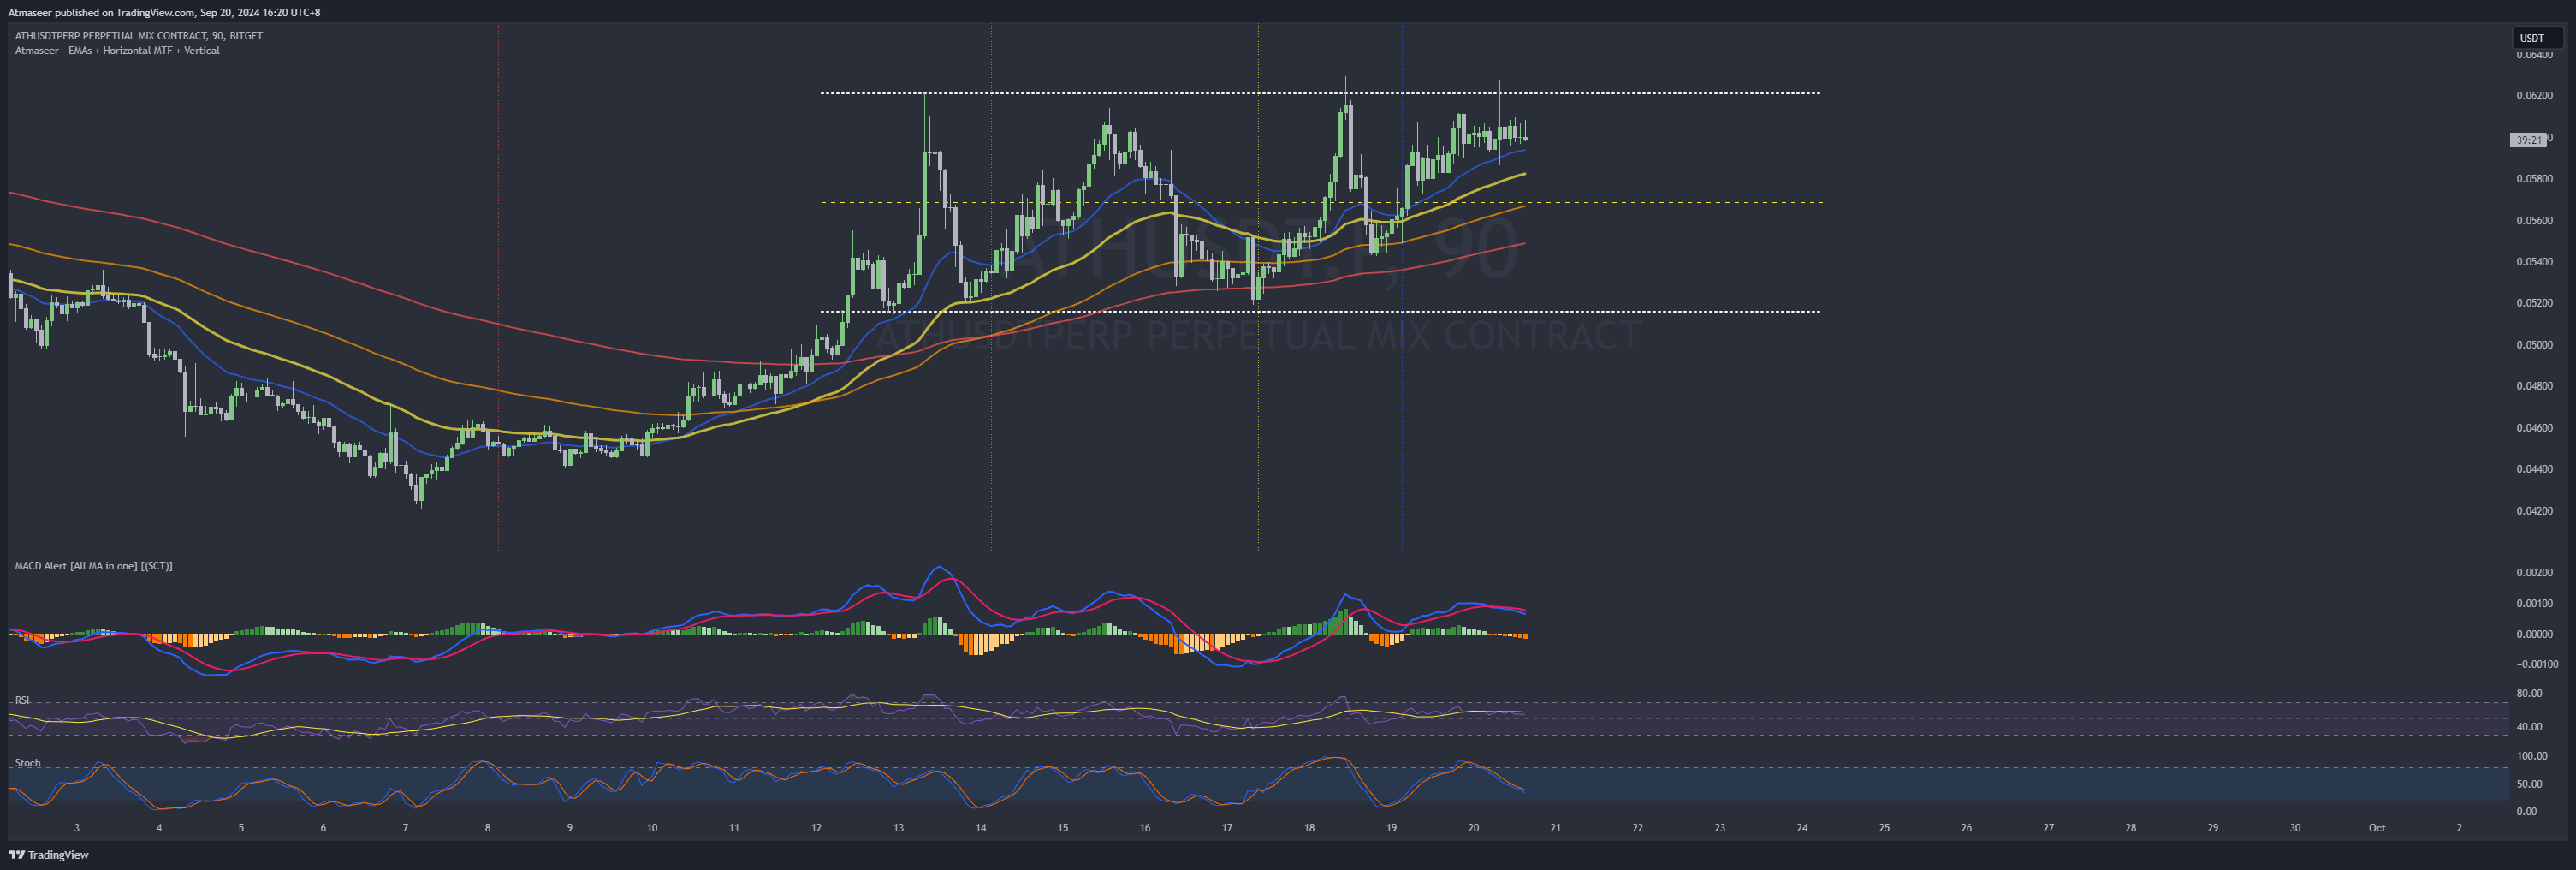Click the Atmaseer EMAs + Horizontal MTF indicator label
2576x870 pixels.
point(117,50)
